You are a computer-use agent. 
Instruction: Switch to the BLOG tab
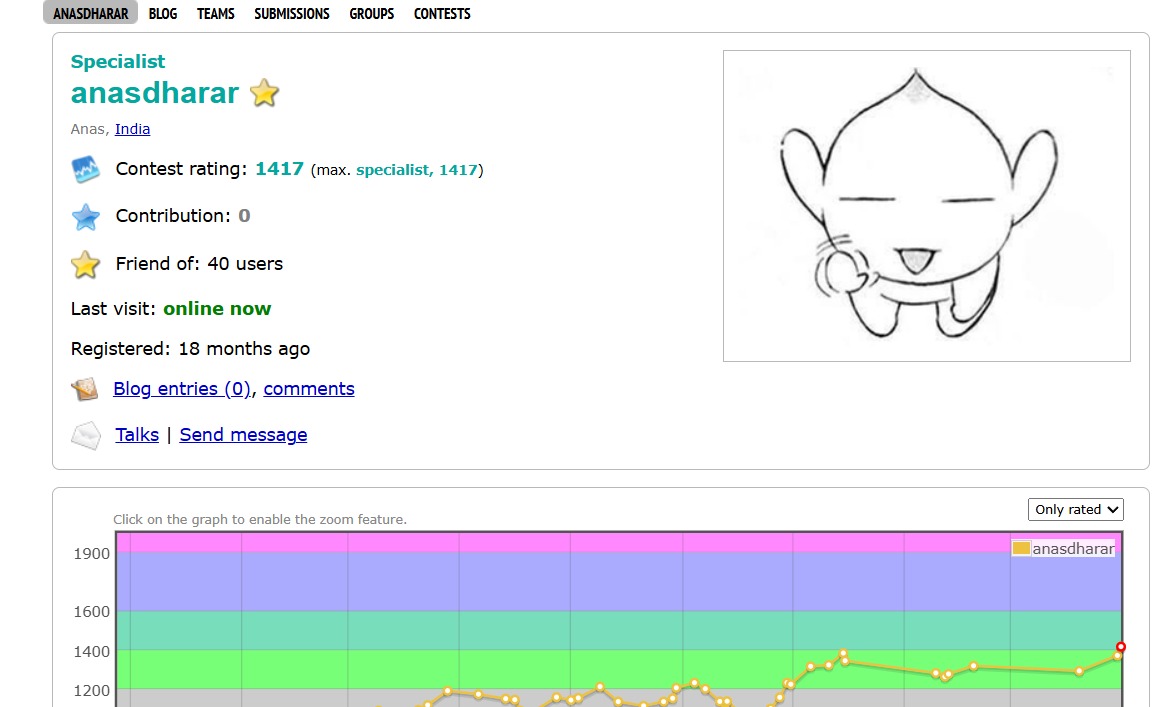point(163,13)
